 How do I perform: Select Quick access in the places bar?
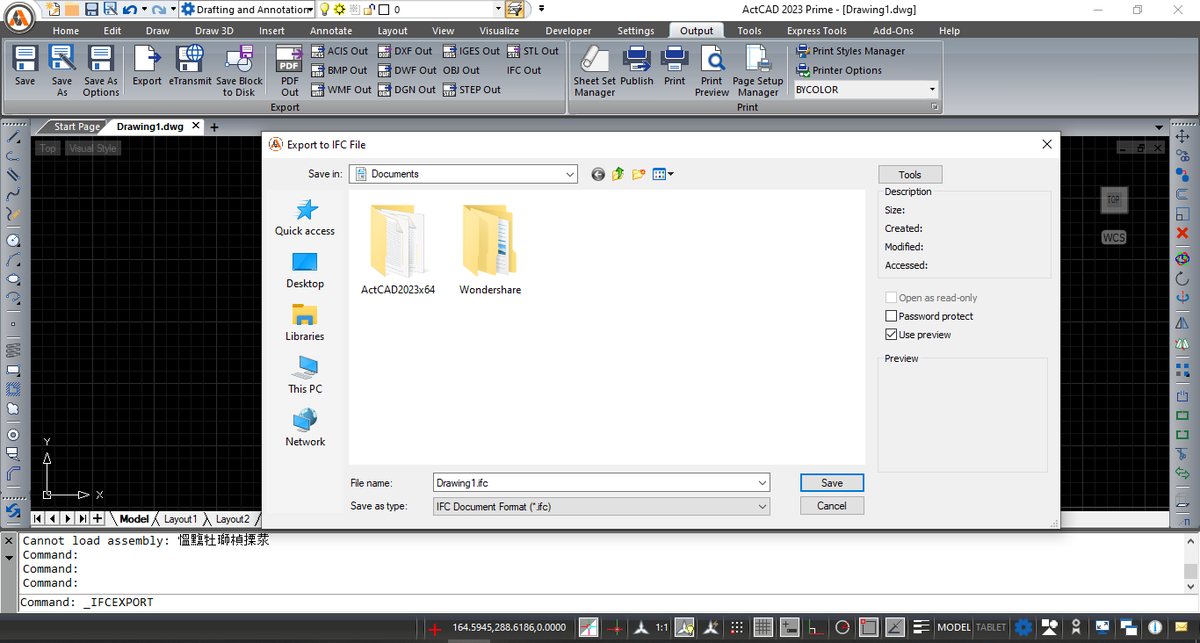tap(305, 217)
